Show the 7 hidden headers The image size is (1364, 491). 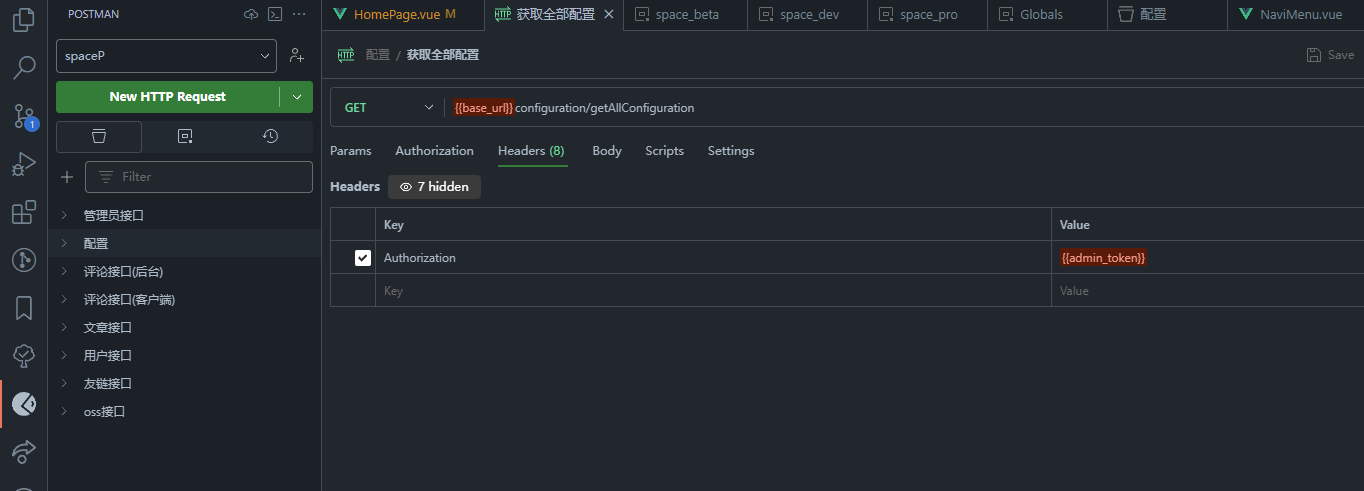434,187
